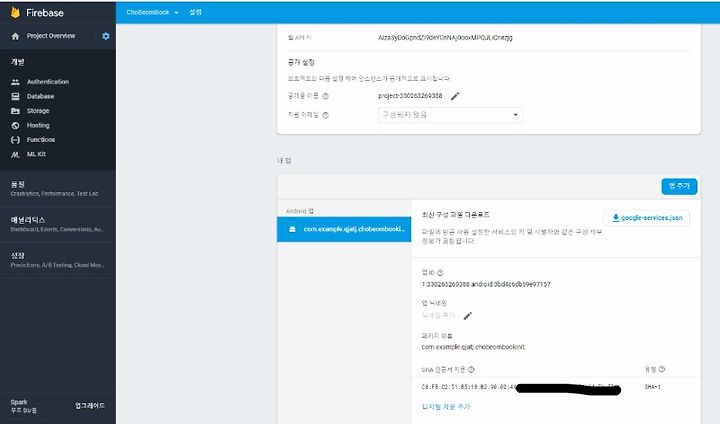This screenshot has height=424, width=720.
Task: Edit public name pencil icon
Action: [455, 96]
